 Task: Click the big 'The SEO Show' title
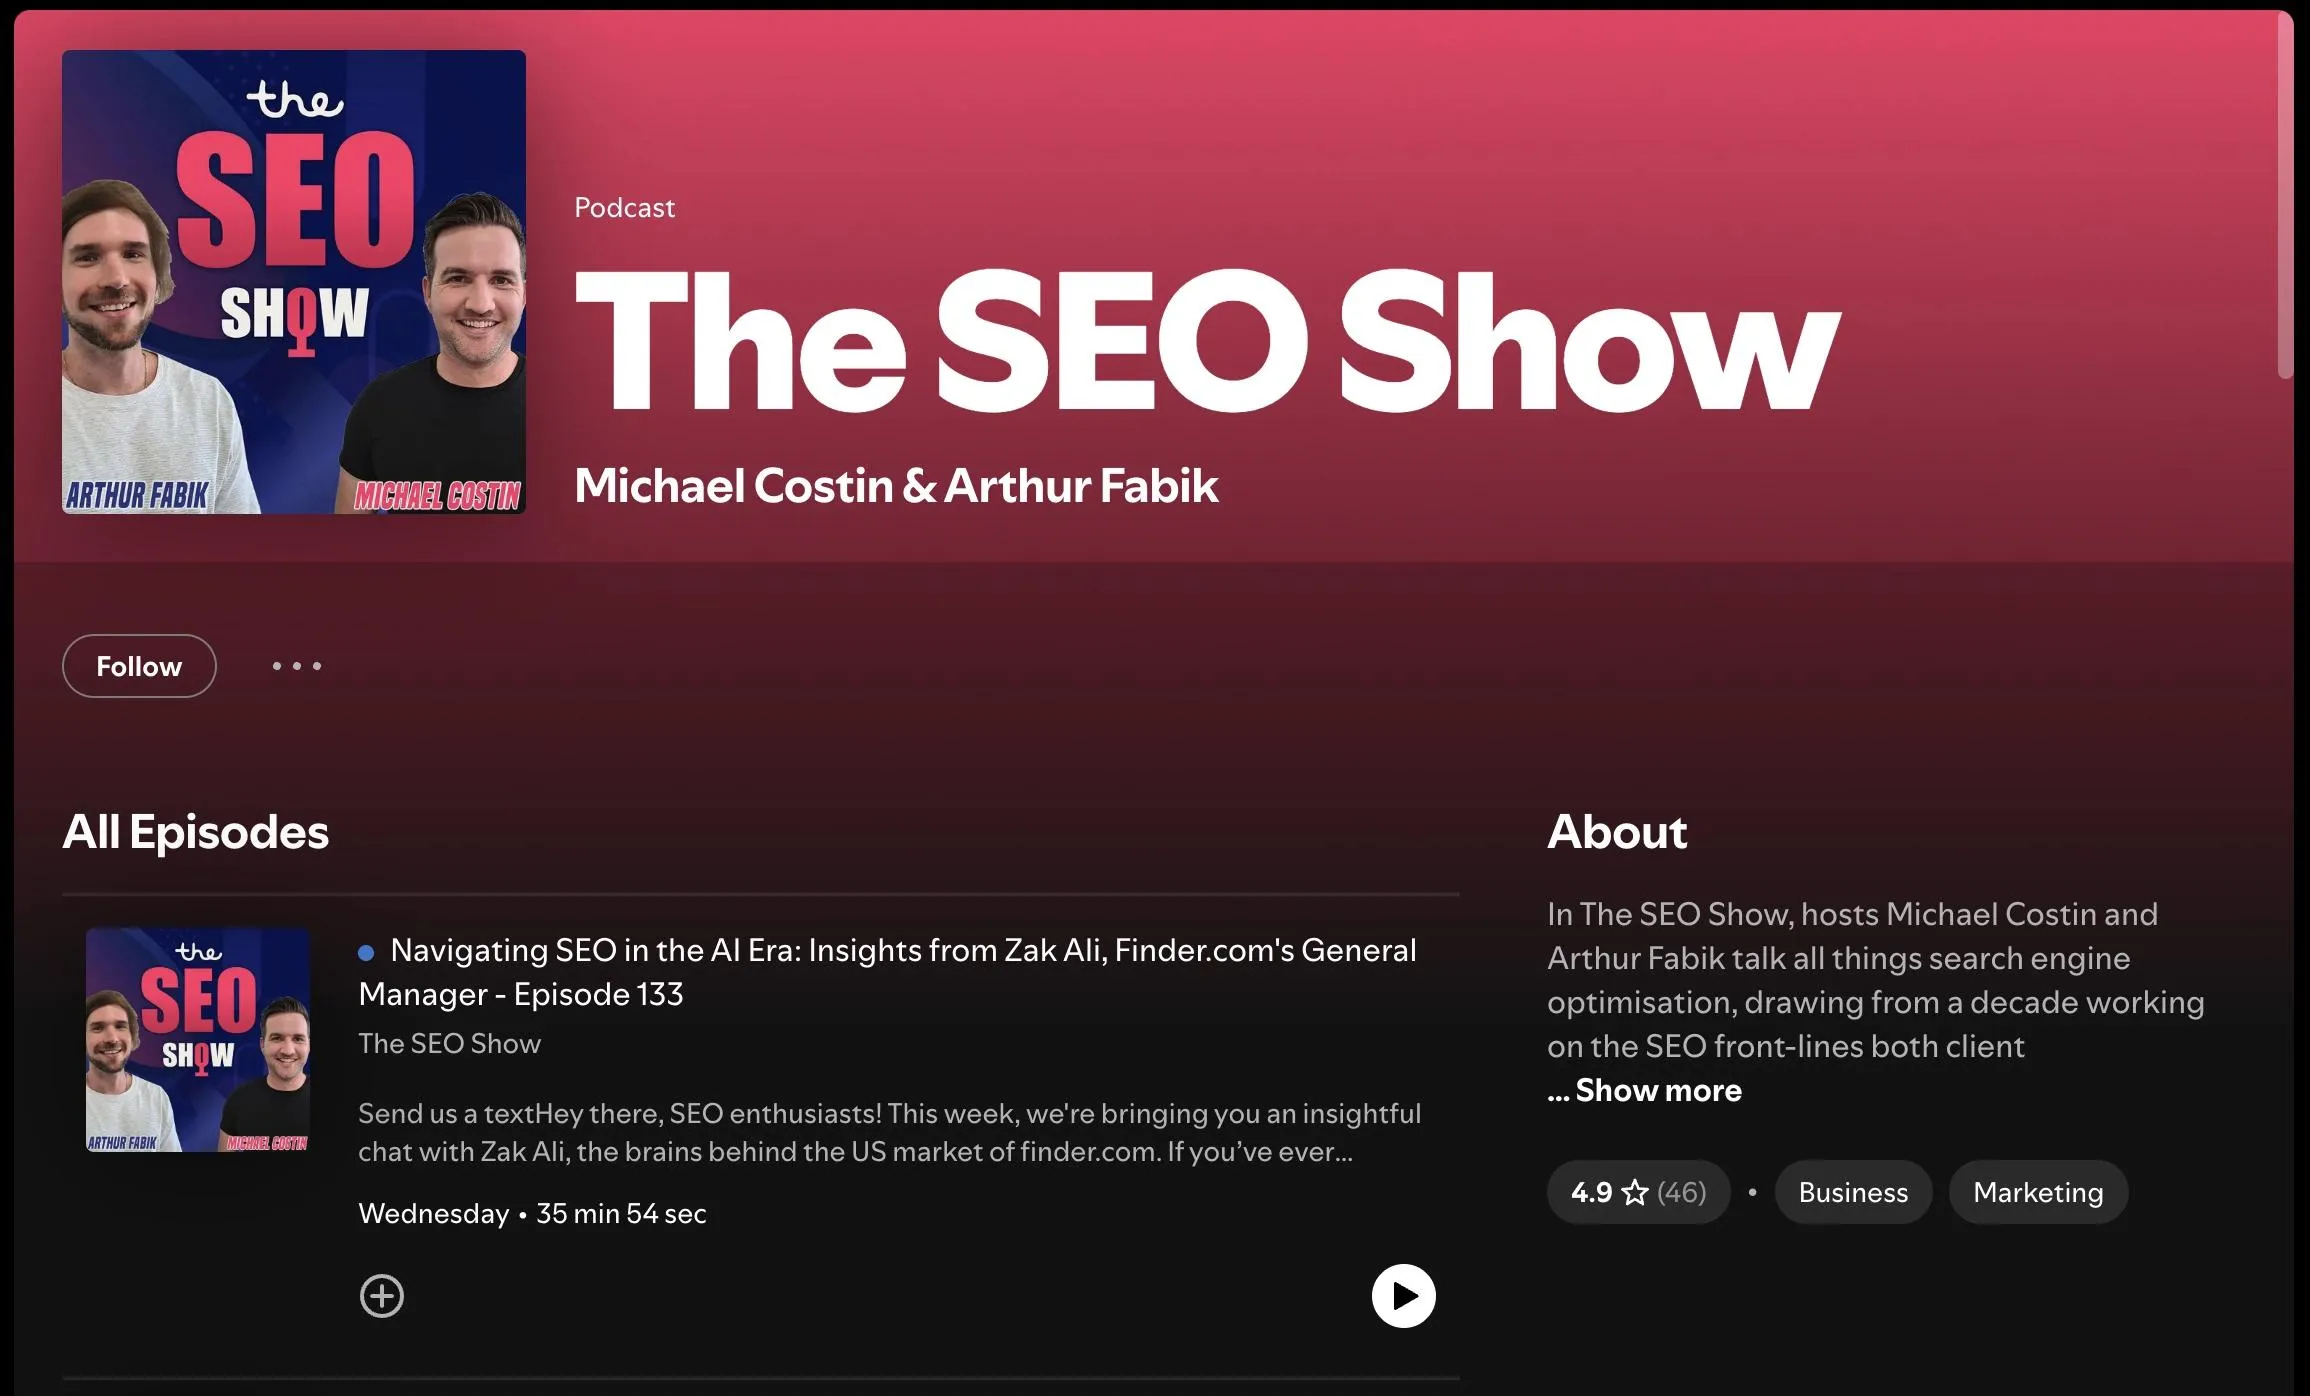tap(1206, 342)
